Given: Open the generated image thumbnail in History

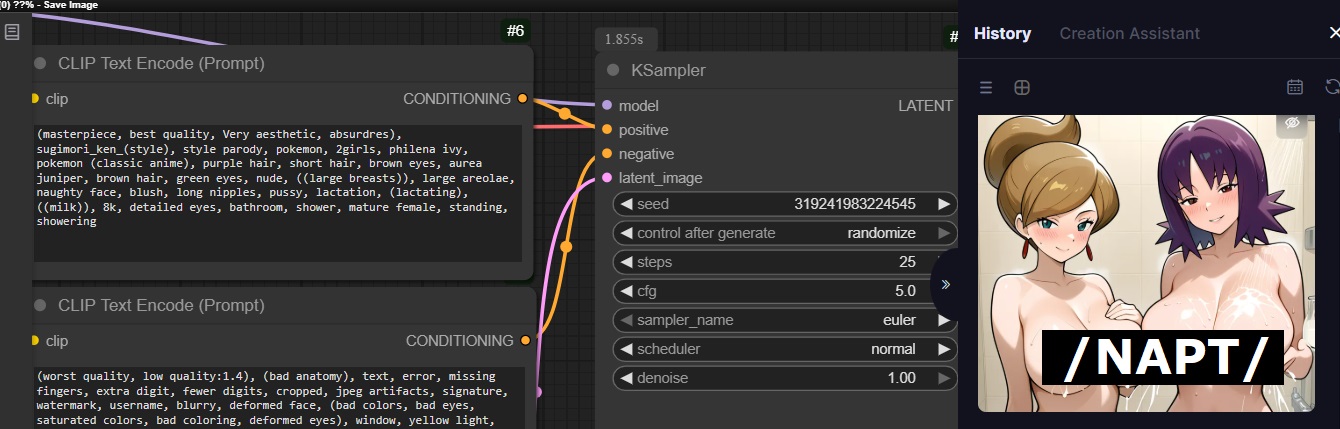Looking at the screenshot, I should [1147, 263].
